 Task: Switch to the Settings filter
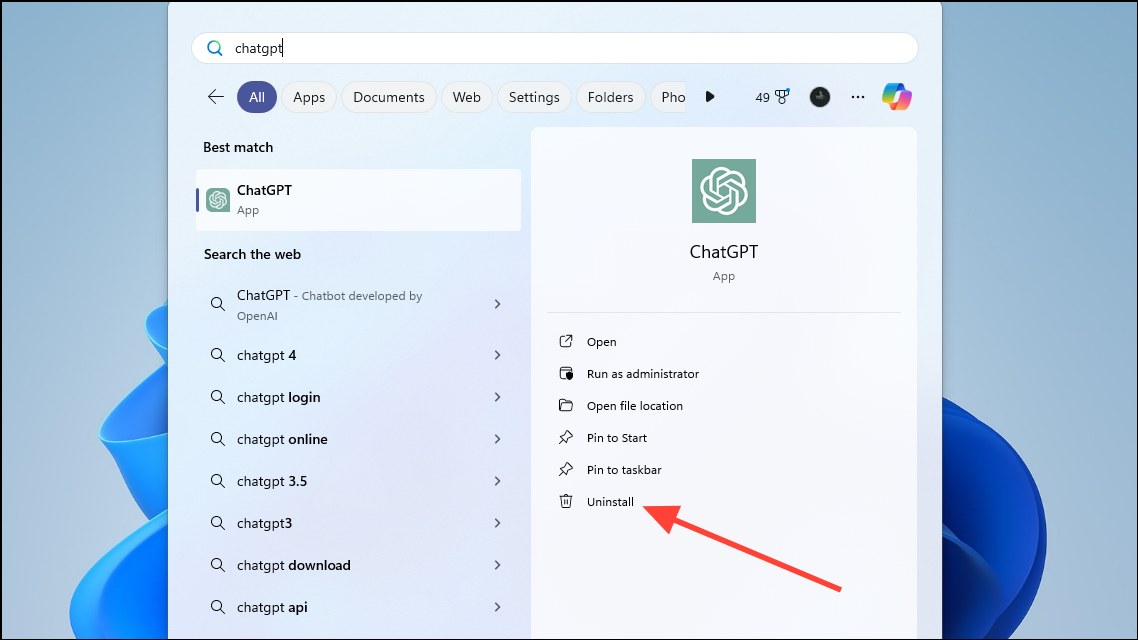[534, 97]
